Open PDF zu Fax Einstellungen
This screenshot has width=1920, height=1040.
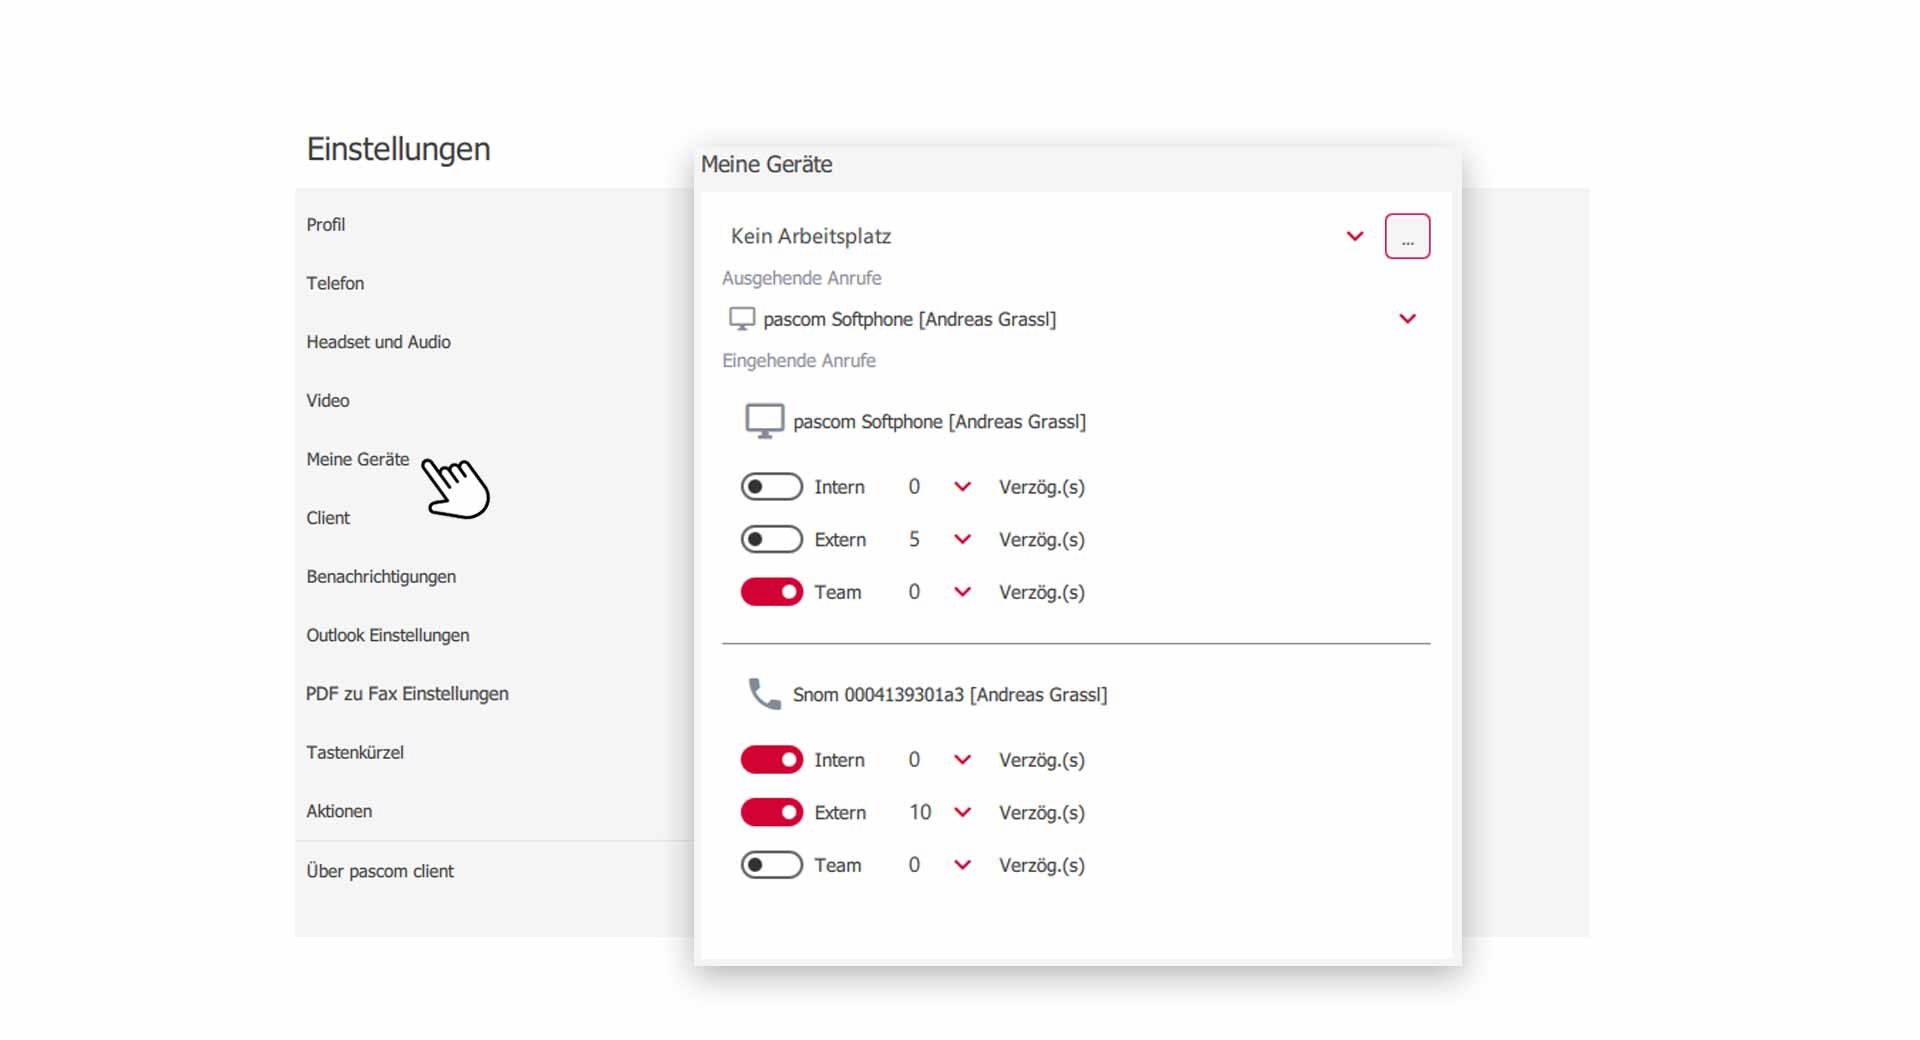tap(407, 694)
